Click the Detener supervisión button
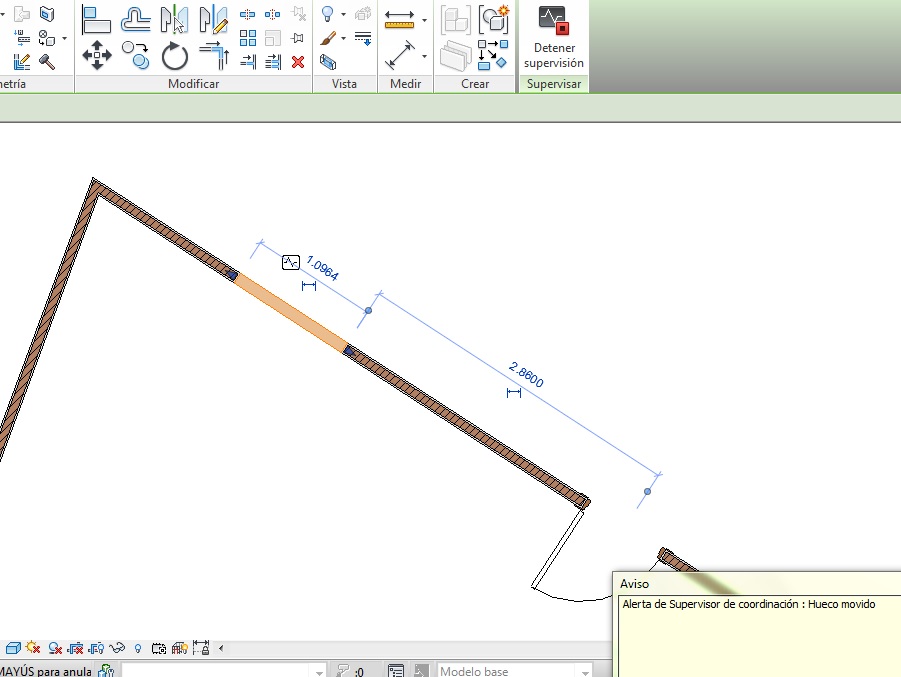Image resolution: width=901 pixels, height=677 pixels. pyautogui.click(x=553, y=38)
